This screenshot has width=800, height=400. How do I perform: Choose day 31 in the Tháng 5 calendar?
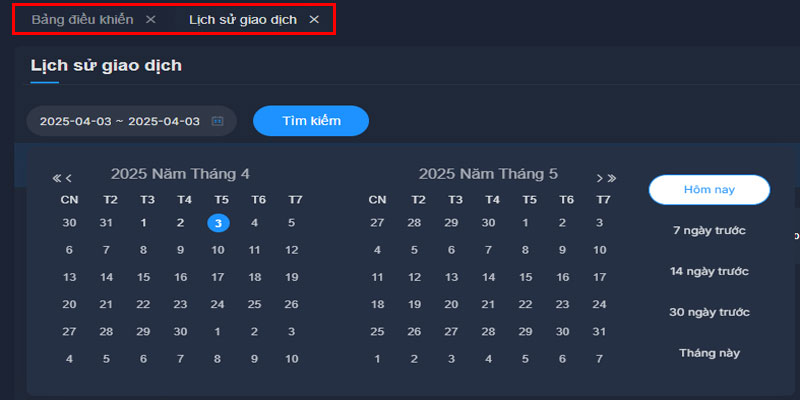pyautogui.click(x=600, y=331)
